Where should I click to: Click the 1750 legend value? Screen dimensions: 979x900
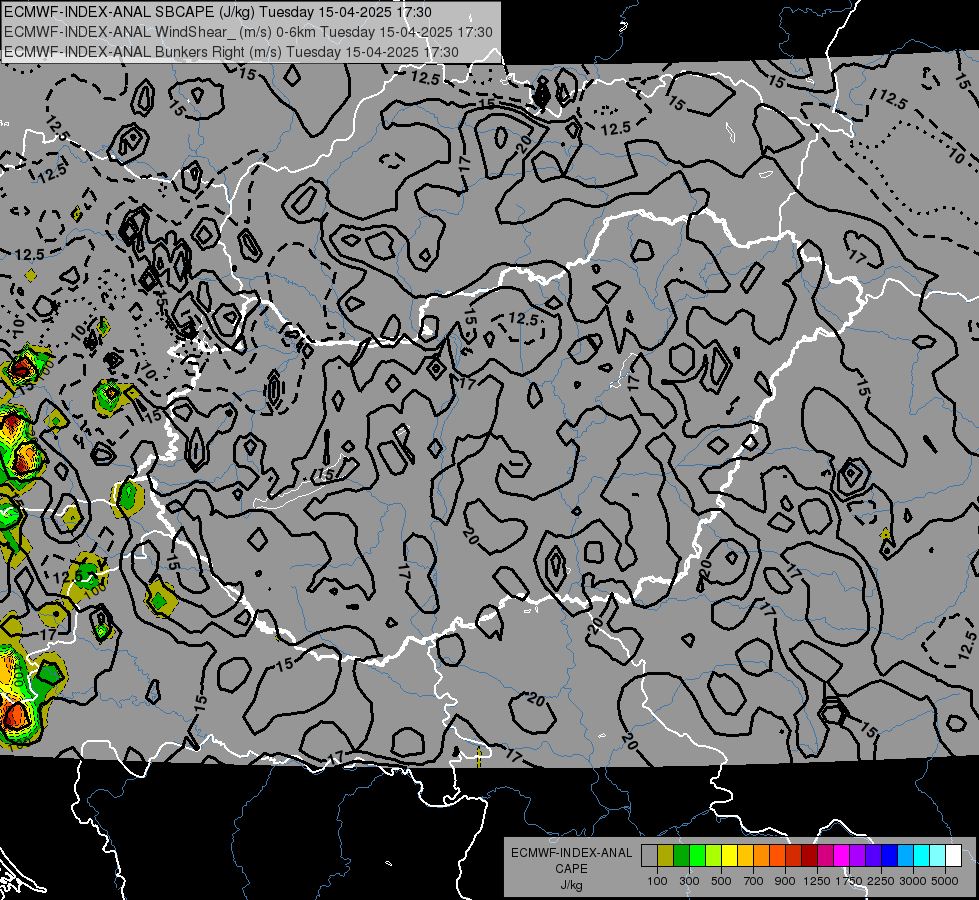click(x=849, y=881)
